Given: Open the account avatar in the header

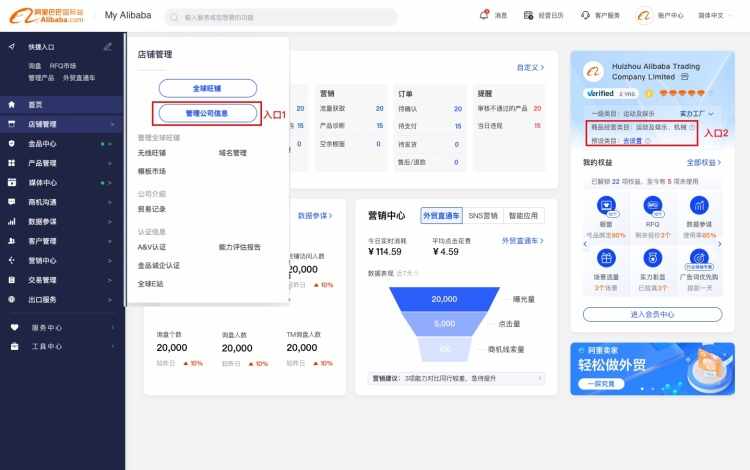Looking at the screenshot, I should [643, 15].
